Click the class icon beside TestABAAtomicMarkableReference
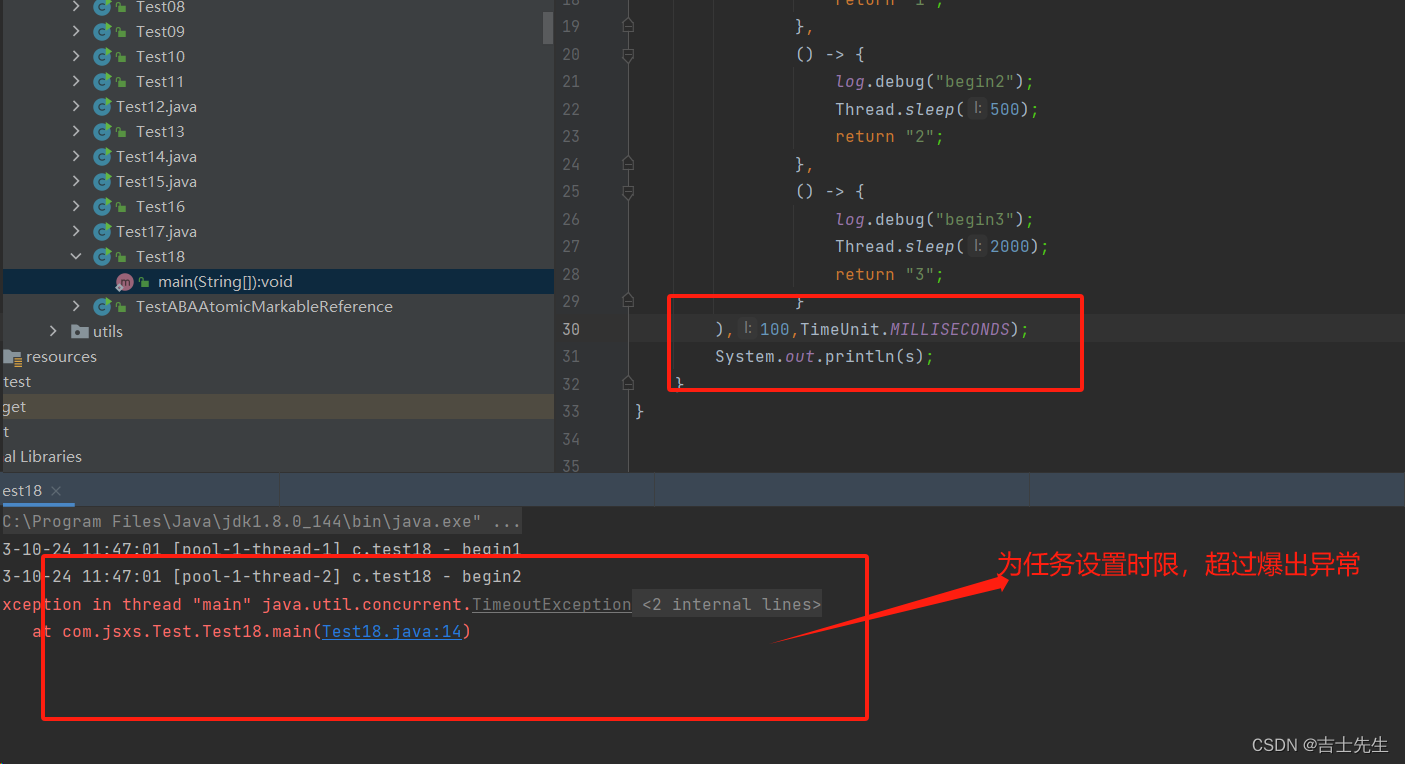The image size is (1405, 764). pyautogui.click(x=102, y=306)
